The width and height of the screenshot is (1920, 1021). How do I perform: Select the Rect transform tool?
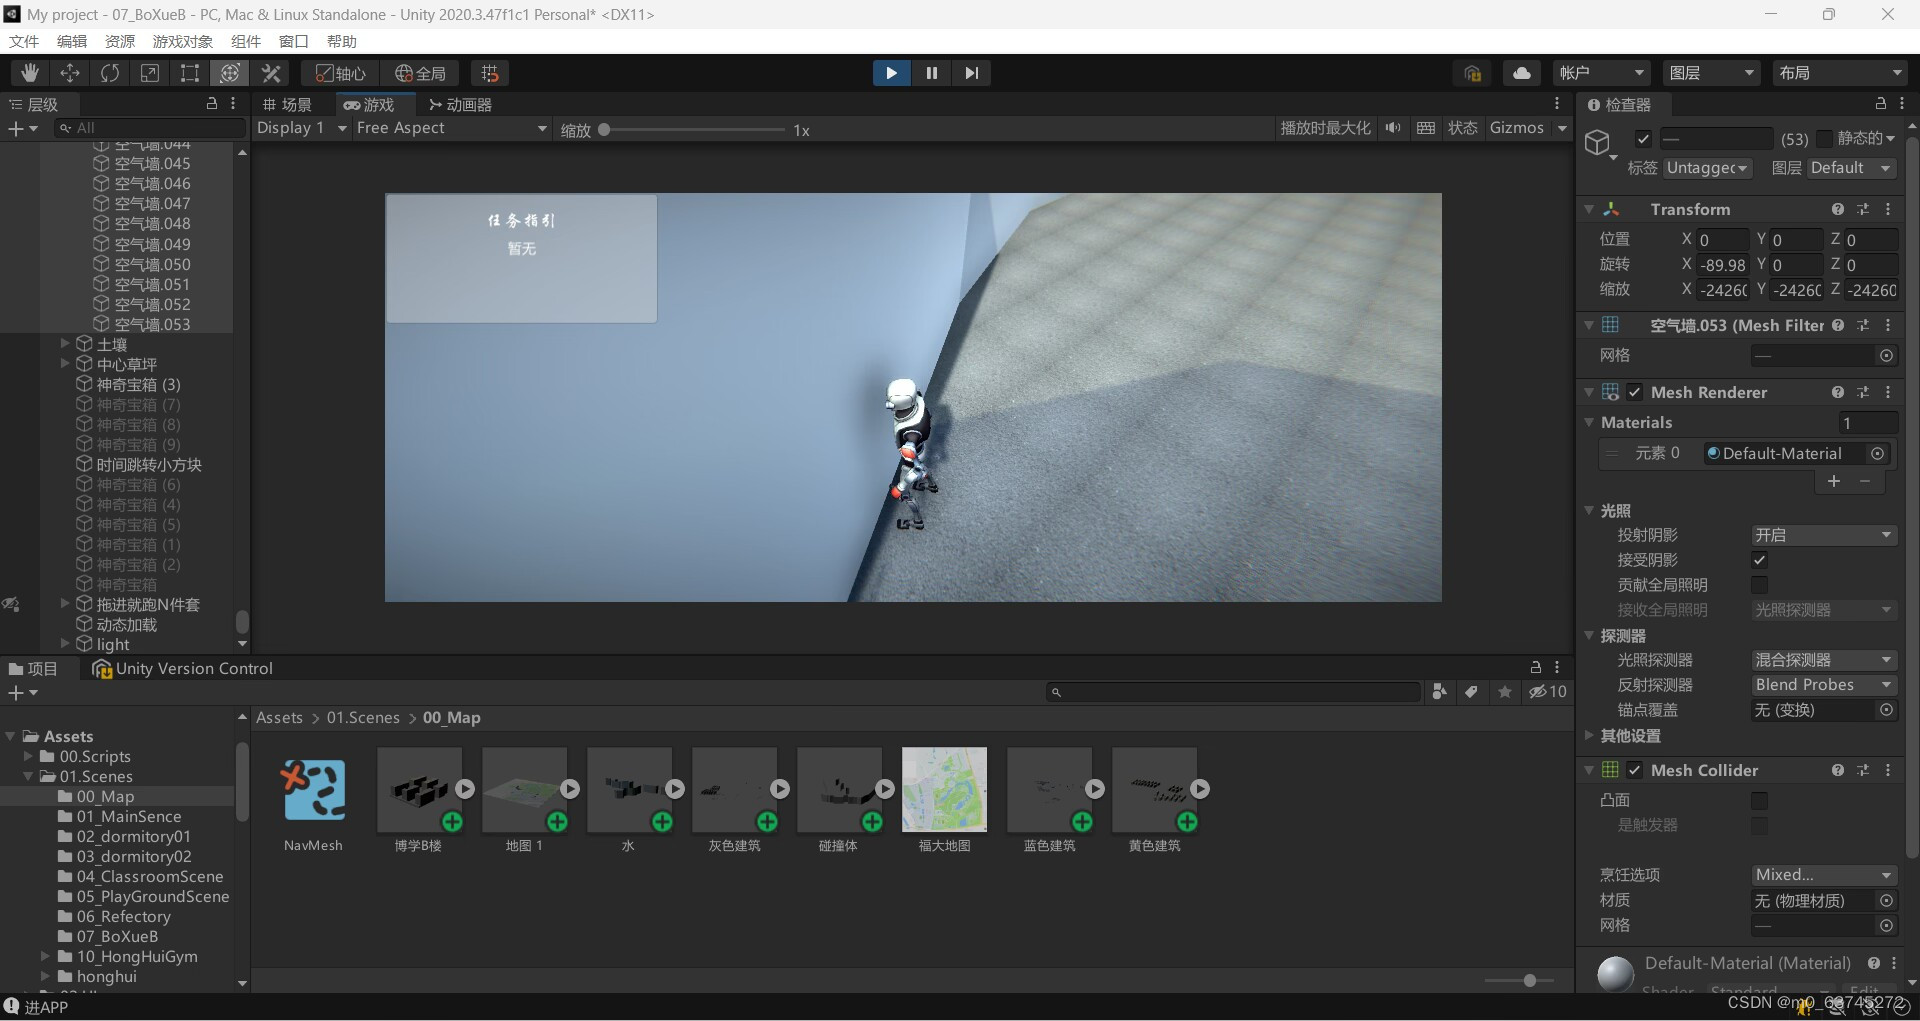click(x=190, y=73)
